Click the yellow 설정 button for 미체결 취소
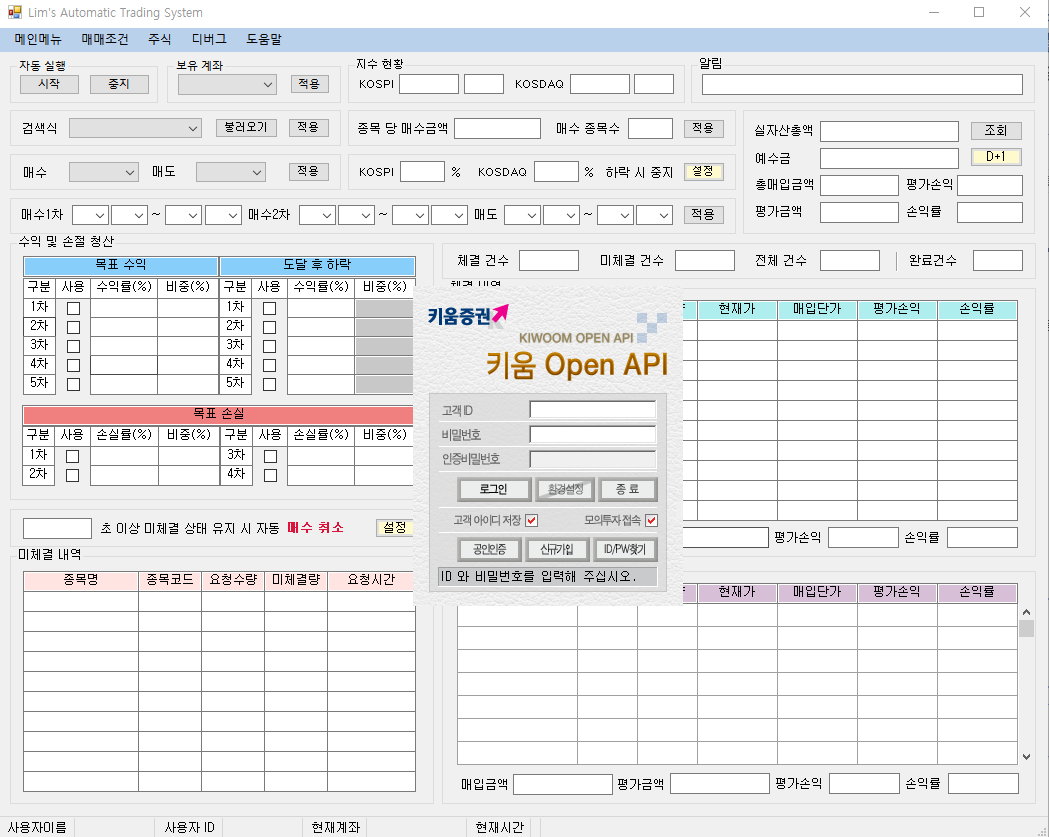This screenshot has height=837, width=1049. pos(395,528)
